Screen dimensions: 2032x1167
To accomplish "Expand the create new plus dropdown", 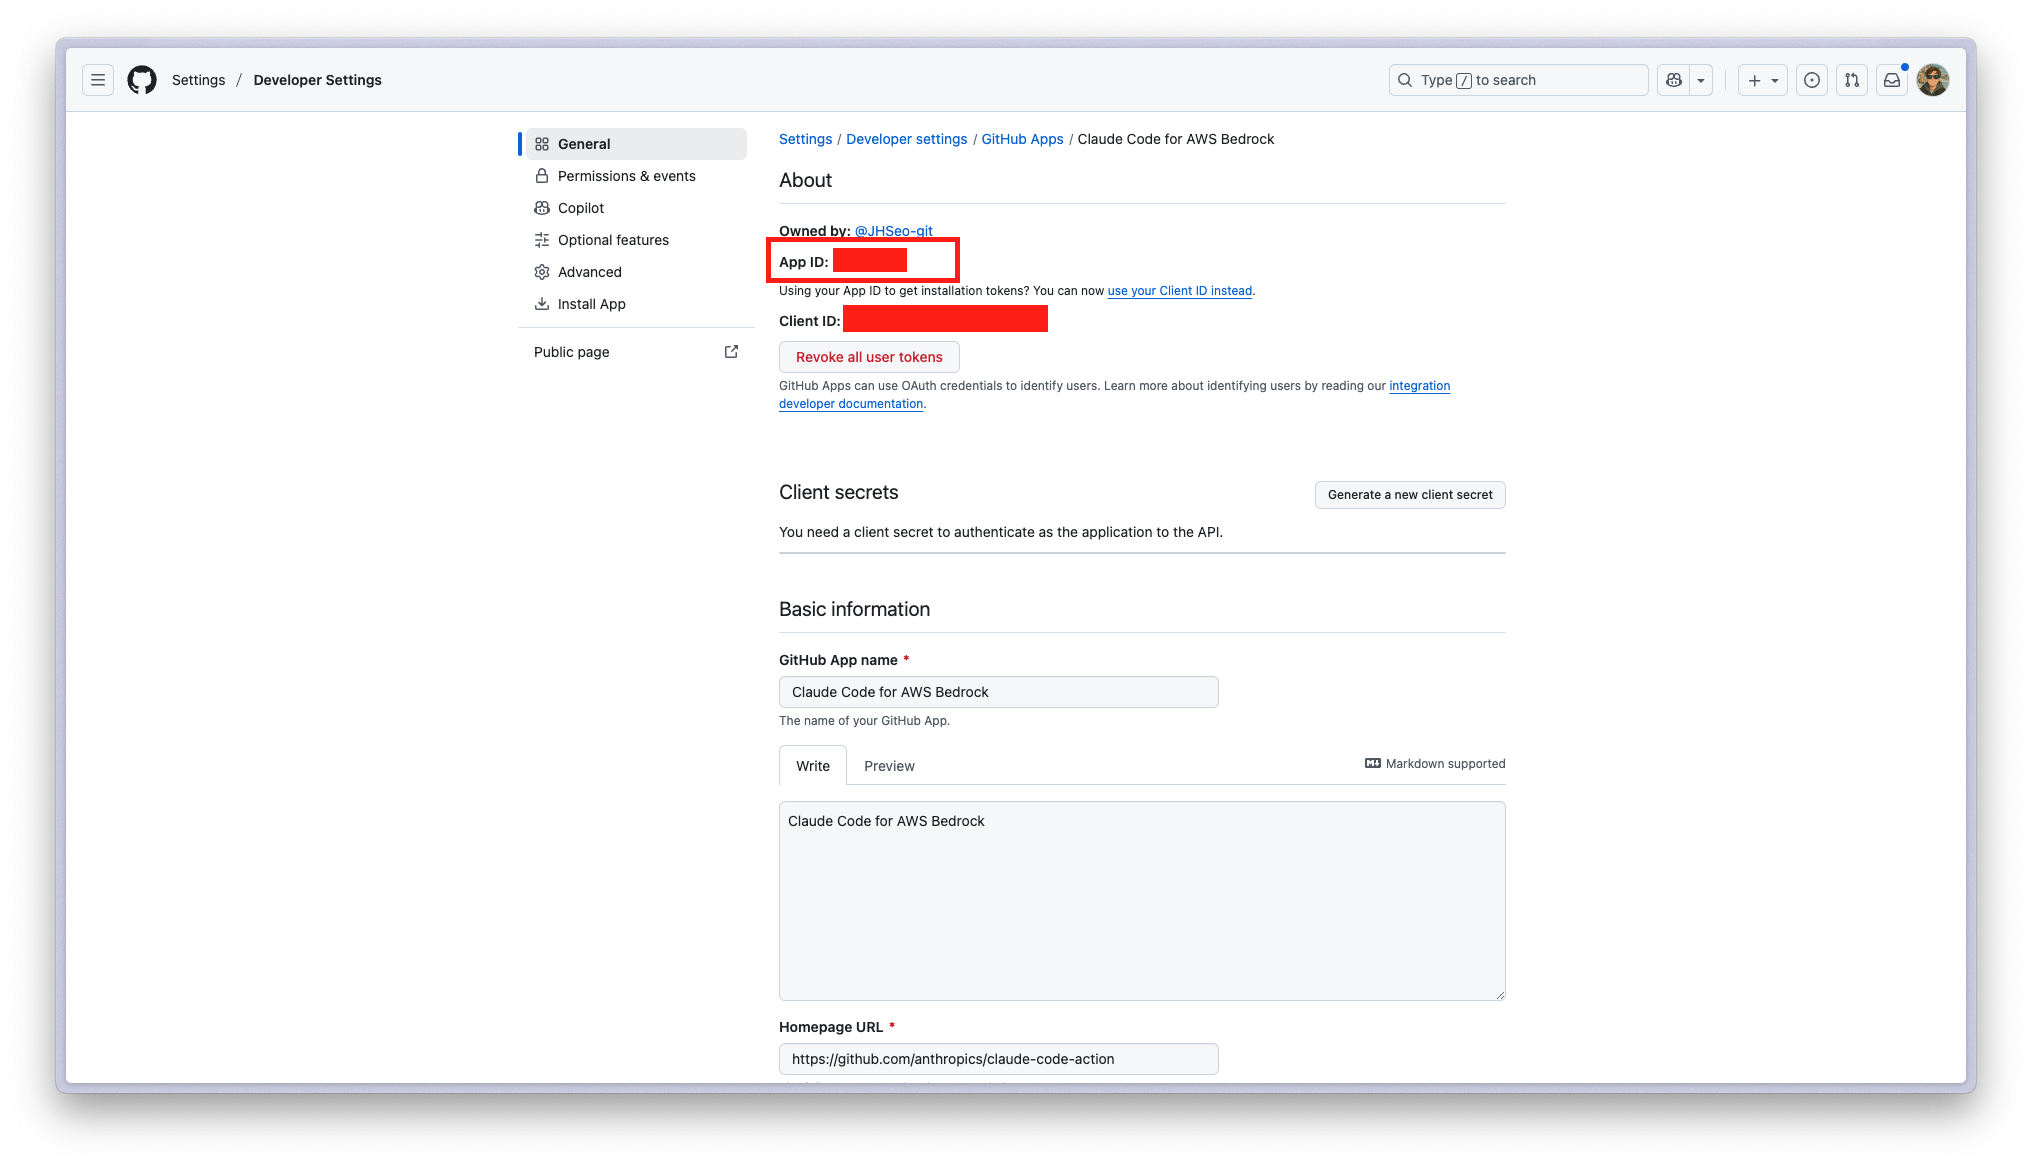I will pyautogui.click(x=1763, y=80).
